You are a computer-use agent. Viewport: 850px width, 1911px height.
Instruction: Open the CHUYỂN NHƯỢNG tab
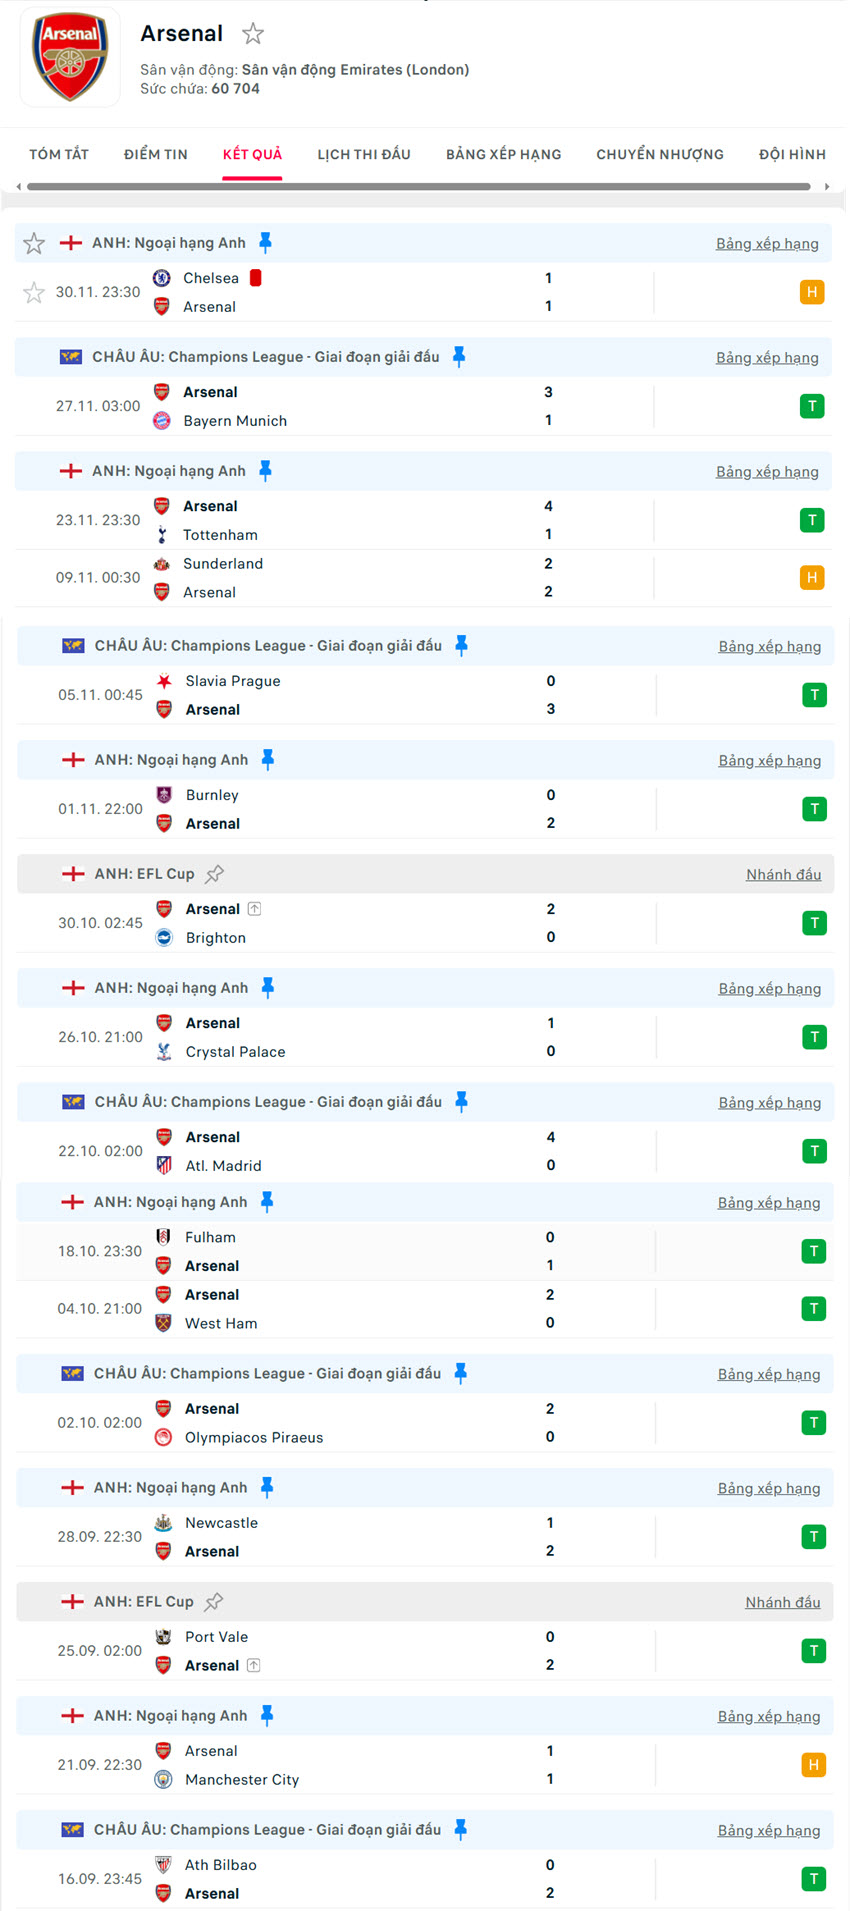(x=660, y=154)
